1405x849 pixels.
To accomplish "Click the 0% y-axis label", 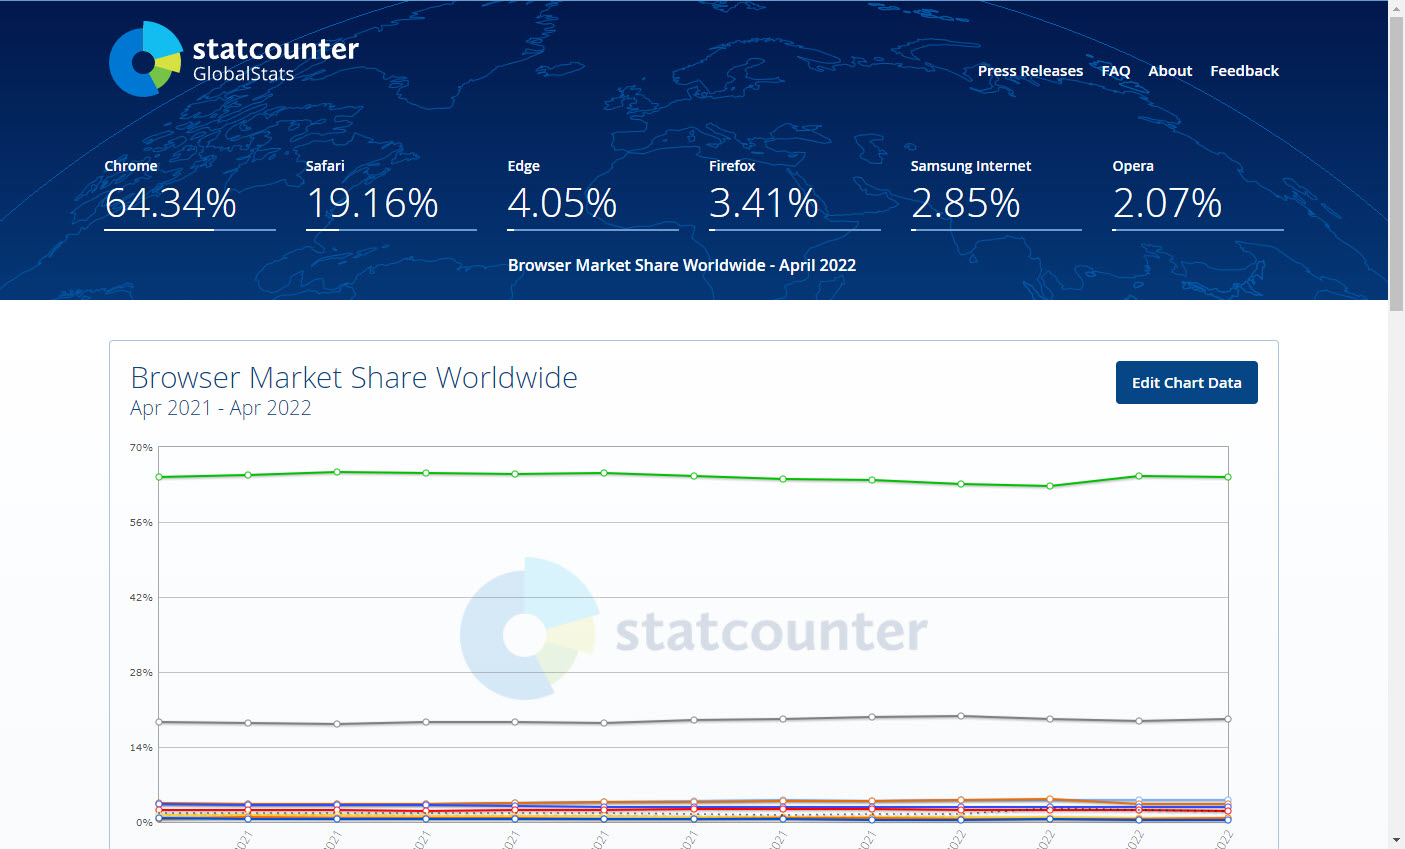I will (144, 822).
